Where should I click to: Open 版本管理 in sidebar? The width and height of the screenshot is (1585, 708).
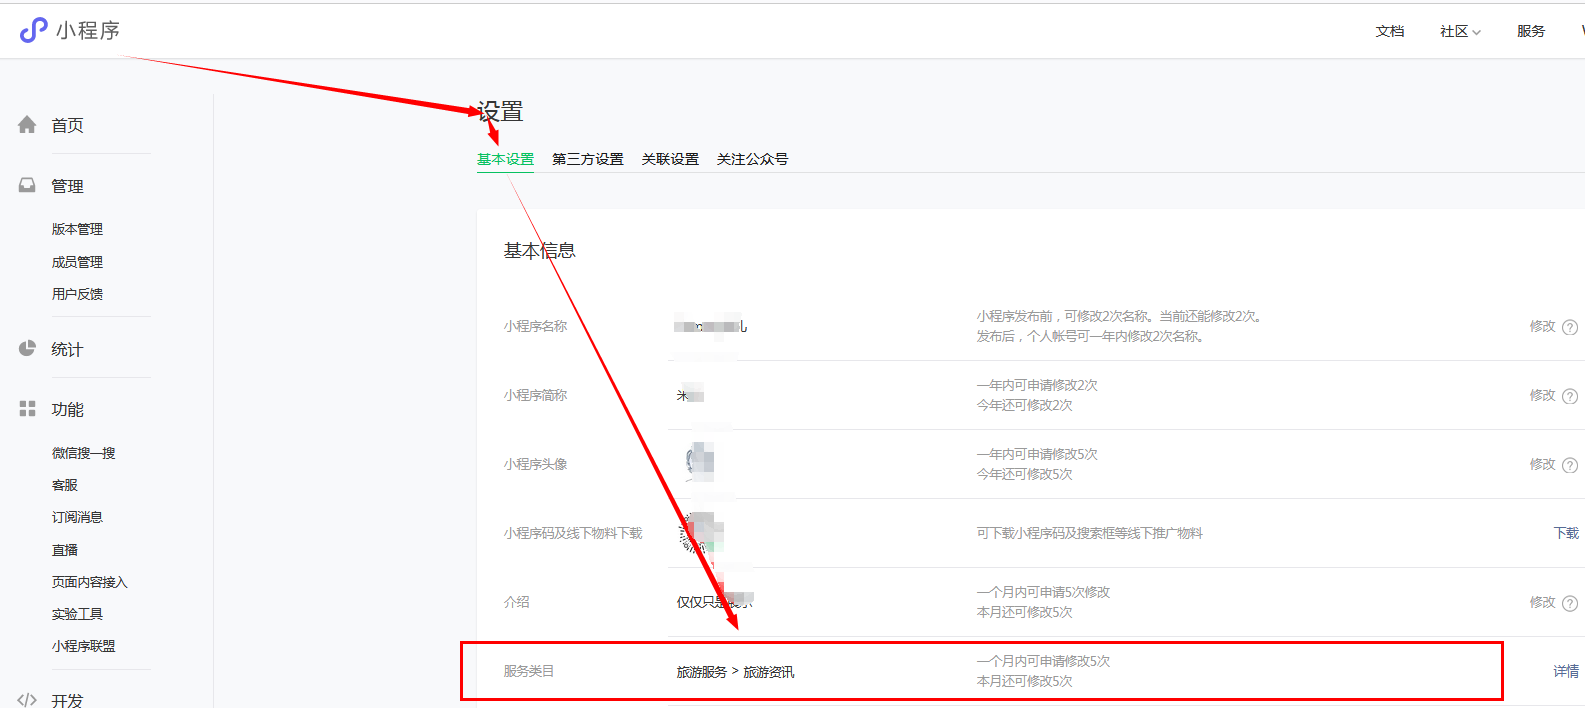77,229
